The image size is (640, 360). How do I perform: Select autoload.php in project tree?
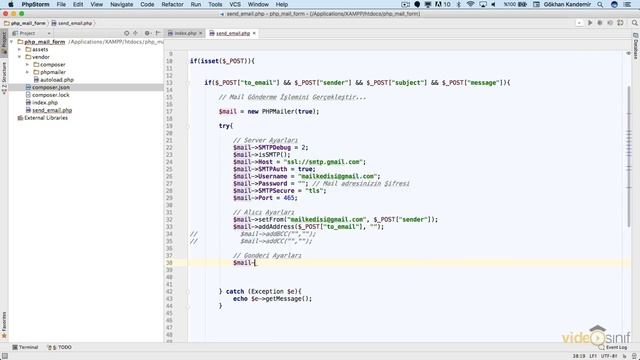pyautogui.click(x=53, y=80)
